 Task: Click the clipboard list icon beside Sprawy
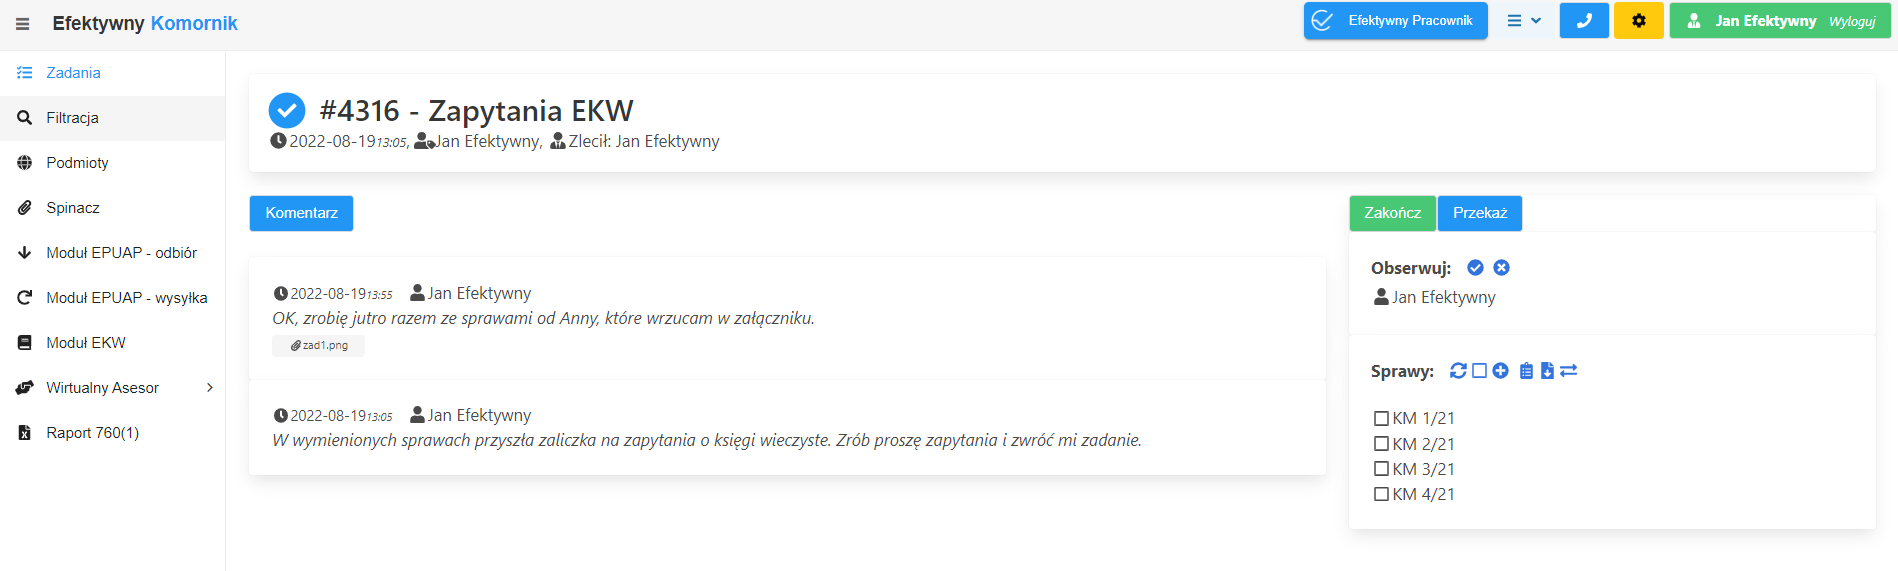(1526, 371)
